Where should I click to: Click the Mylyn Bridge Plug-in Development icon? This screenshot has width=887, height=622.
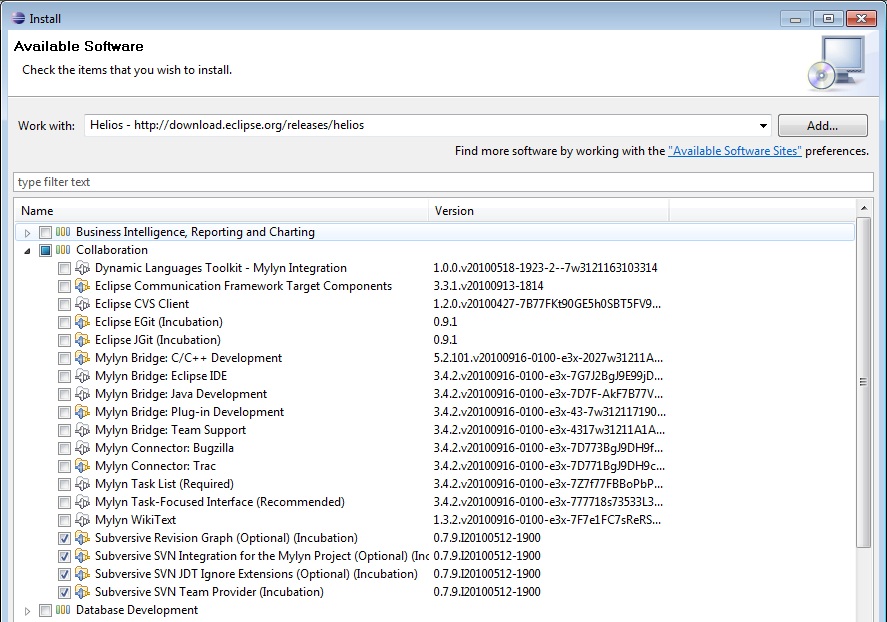coord(82,412)
